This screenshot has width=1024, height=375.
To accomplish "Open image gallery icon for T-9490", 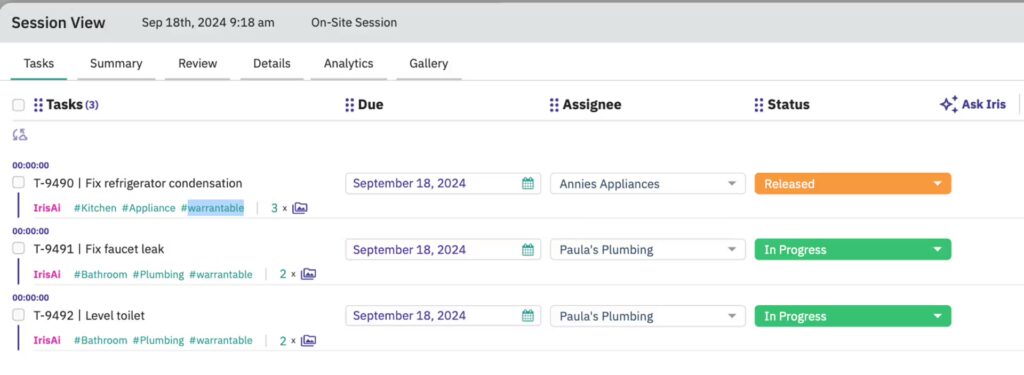I will (300, 208).
